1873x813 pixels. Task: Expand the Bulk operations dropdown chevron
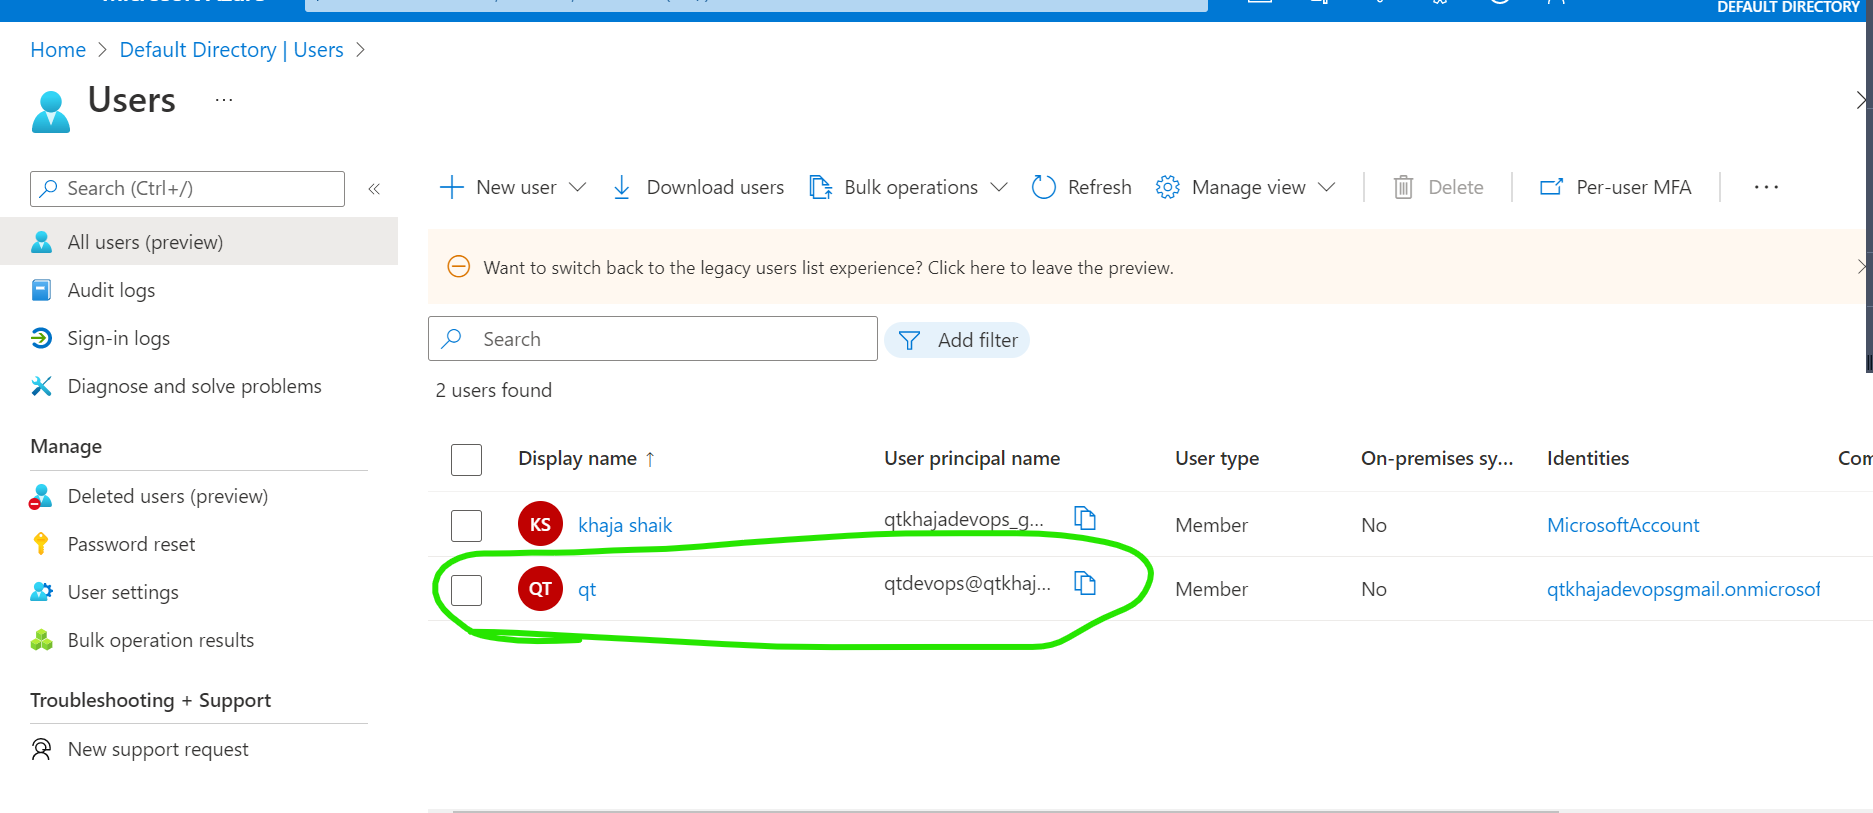pyautogui.click(x=999, y=187)
